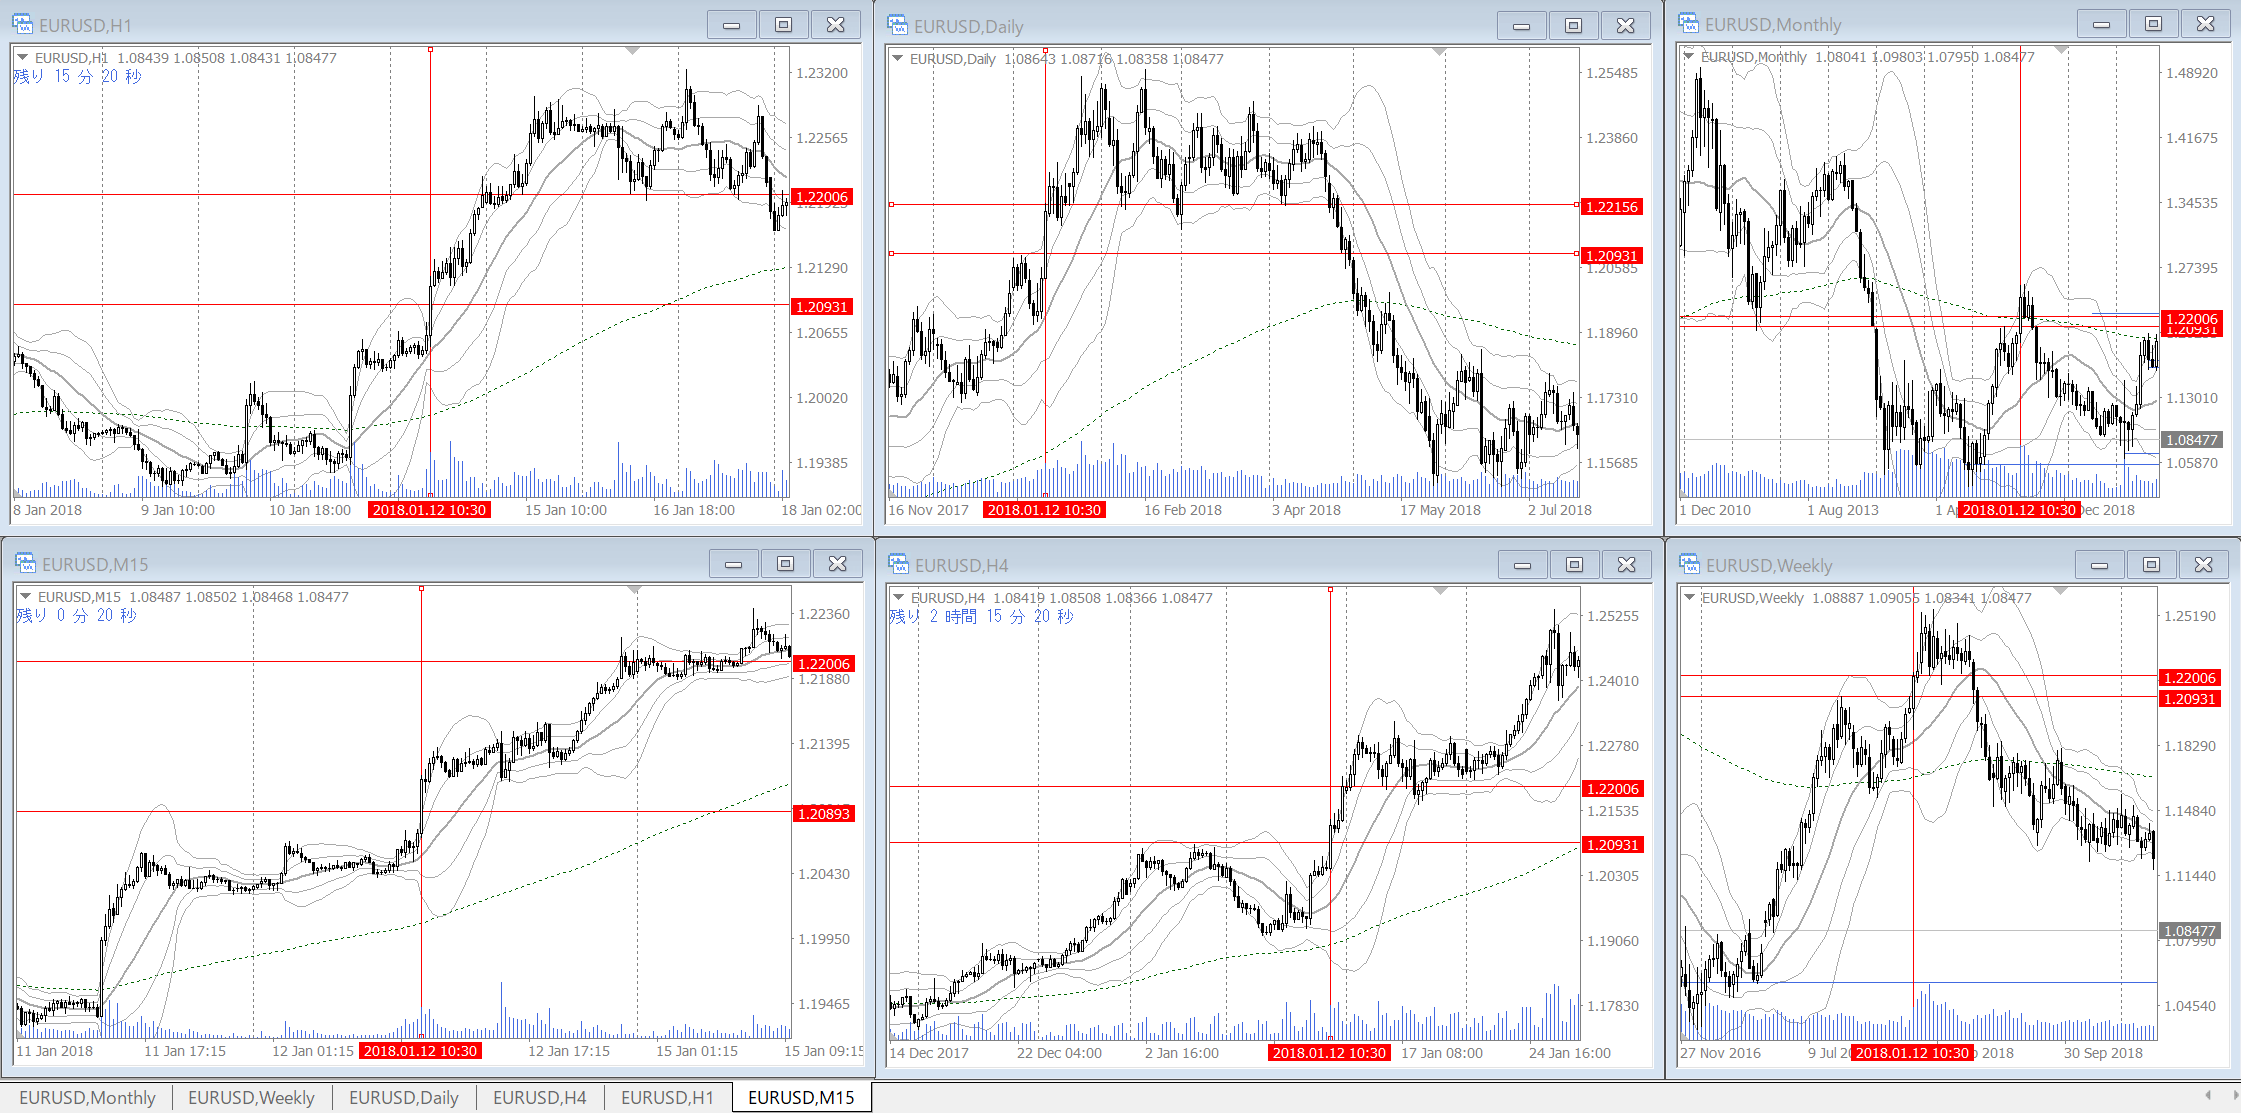Select the 1.20931 price label in Weekly chart

(2190, 699)
